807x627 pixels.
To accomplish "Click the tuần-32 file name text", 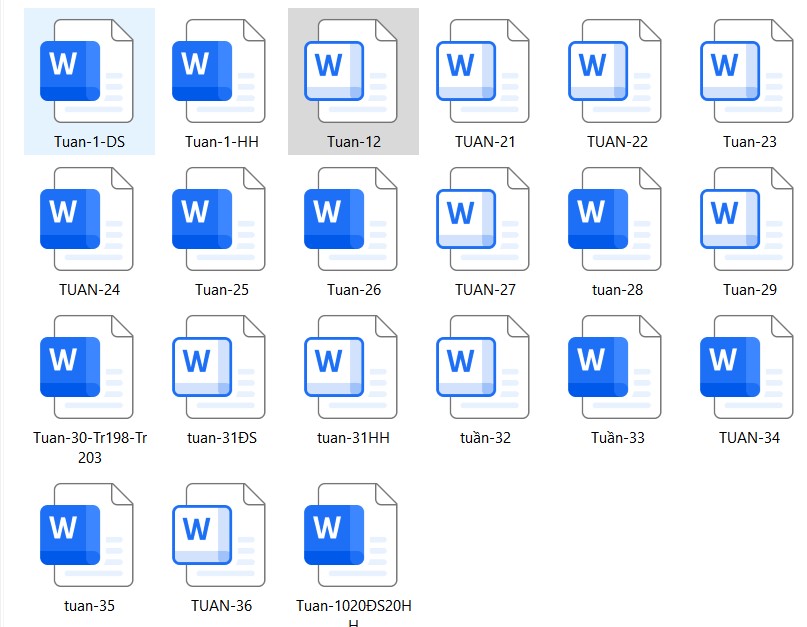I will (x=485, y=438).
